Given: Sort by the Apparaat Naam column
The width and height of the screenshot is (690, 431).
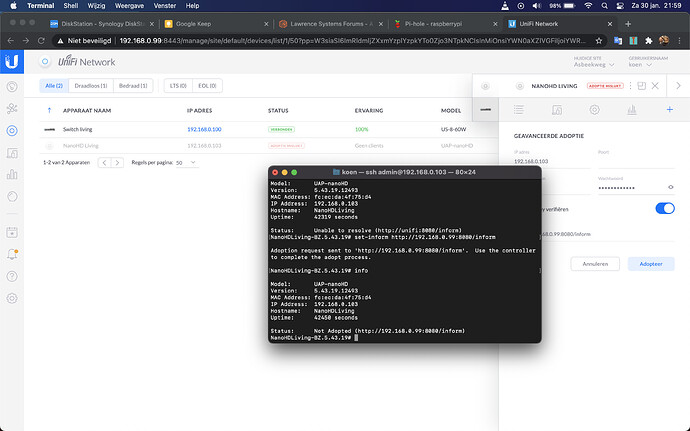Looking at the screenshot, I should click(x=87, y=111).
